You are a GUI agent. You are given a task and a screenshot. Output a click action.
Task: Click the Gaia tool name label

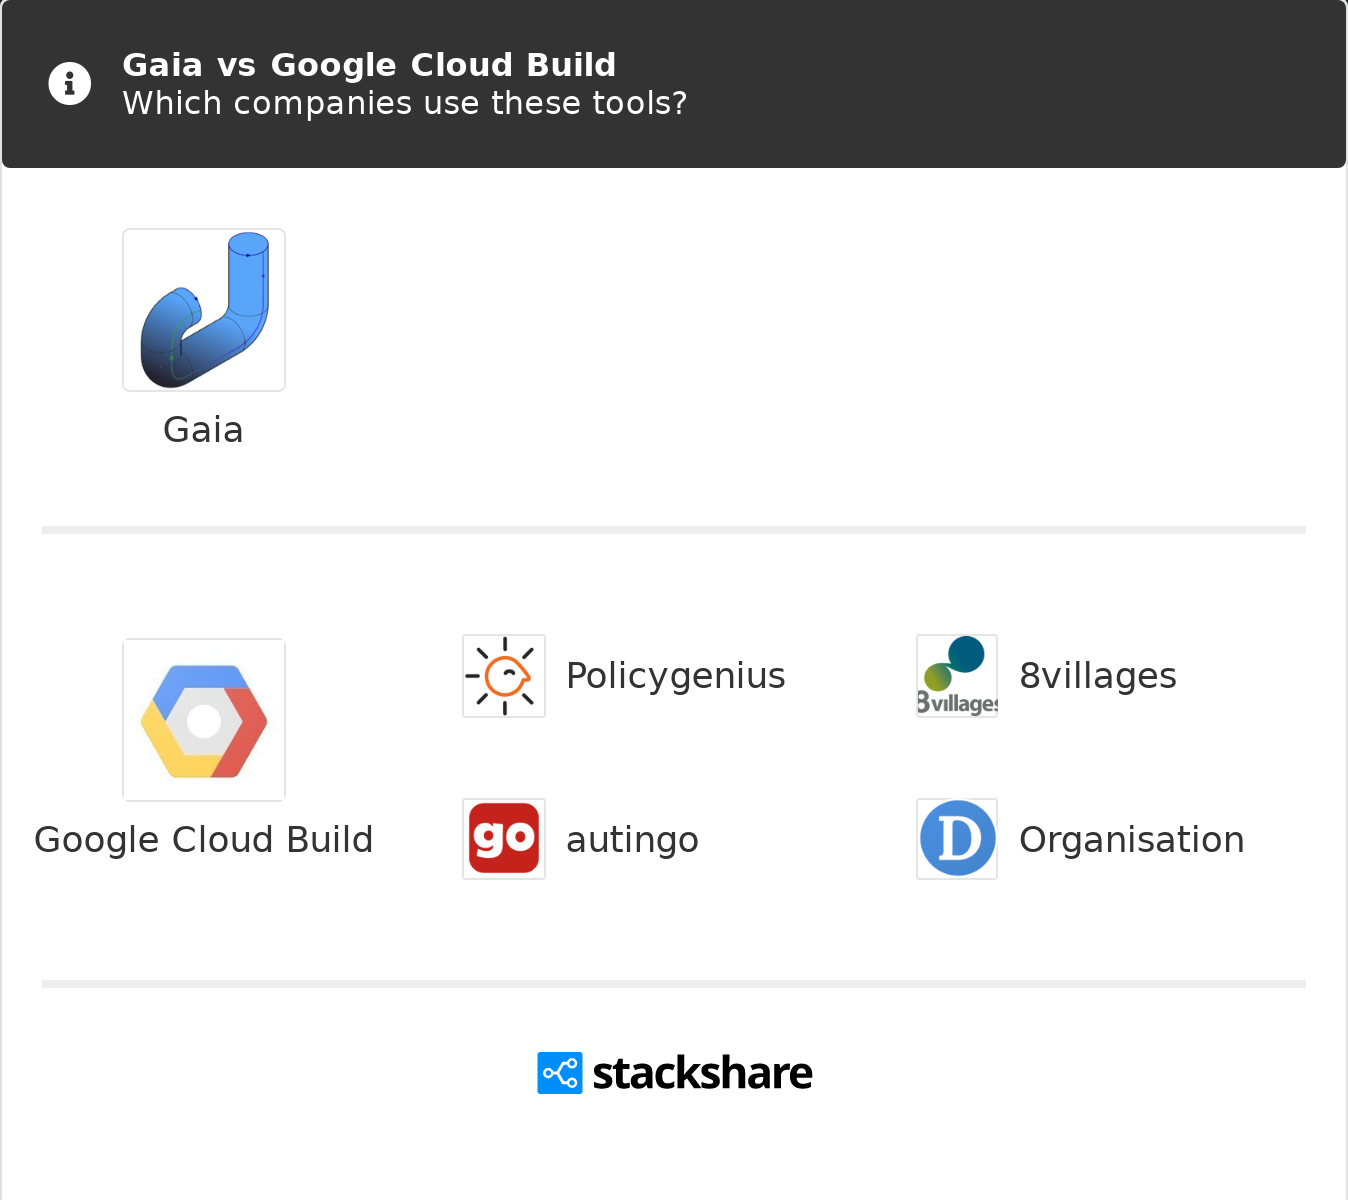point(203,430)
